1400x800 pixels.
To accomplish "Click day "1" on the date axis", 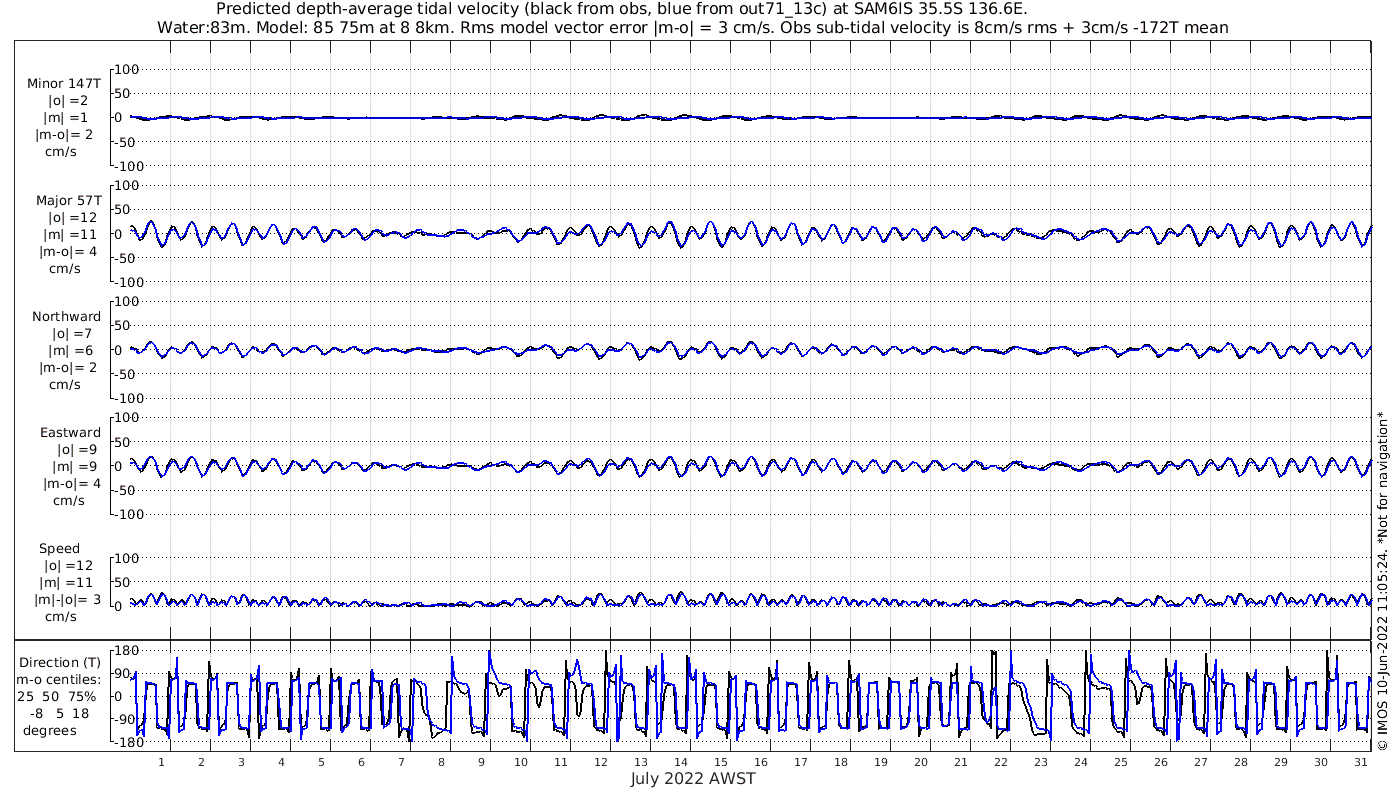I will (x=161, y=762).
